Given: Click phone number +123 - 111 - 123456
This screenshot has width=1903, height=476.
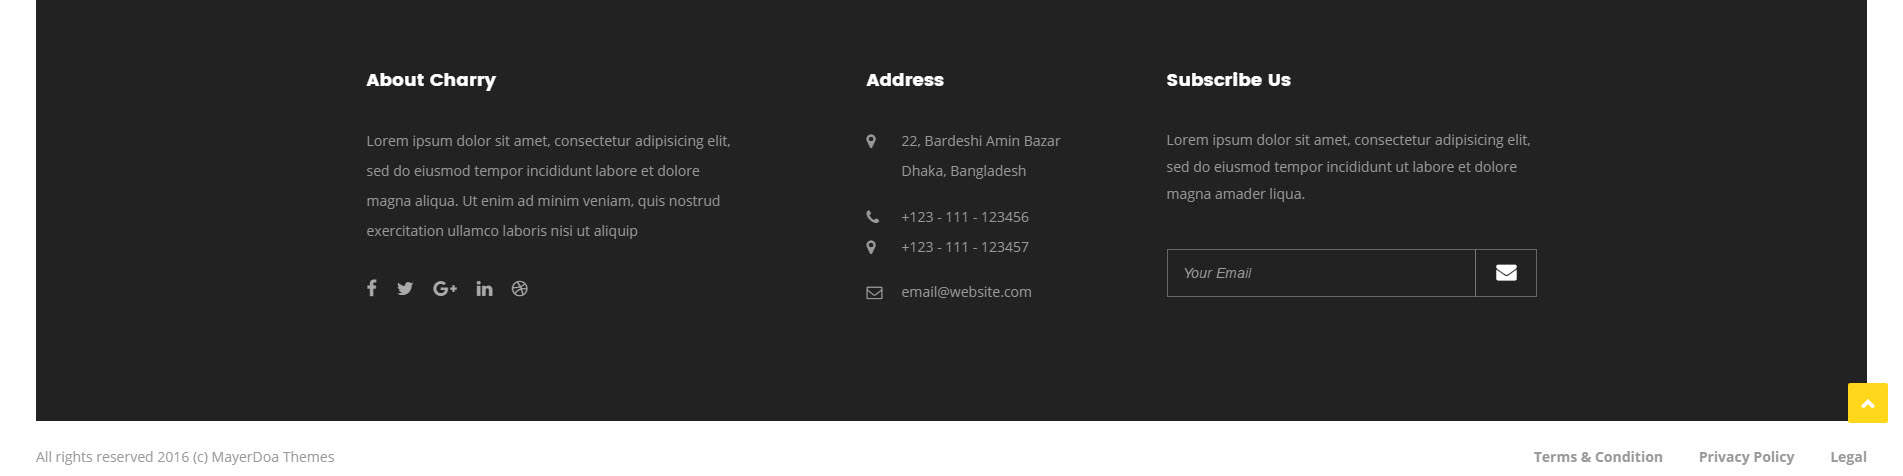Looking at the screenshot, I should pos(965,217).
